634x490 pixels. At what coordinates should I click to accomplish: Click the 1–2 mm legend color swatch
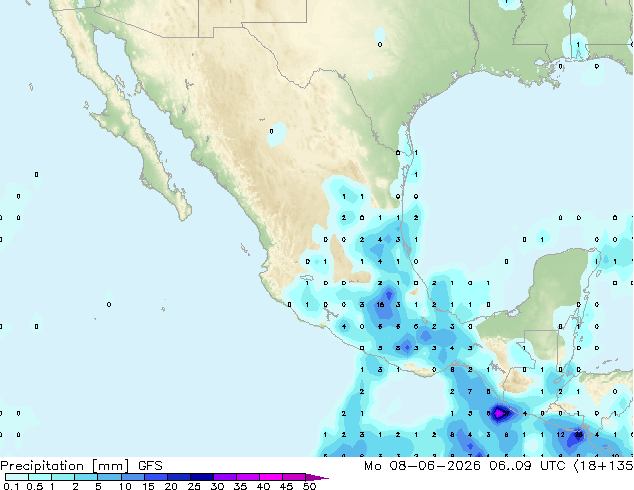coord(63,477)
